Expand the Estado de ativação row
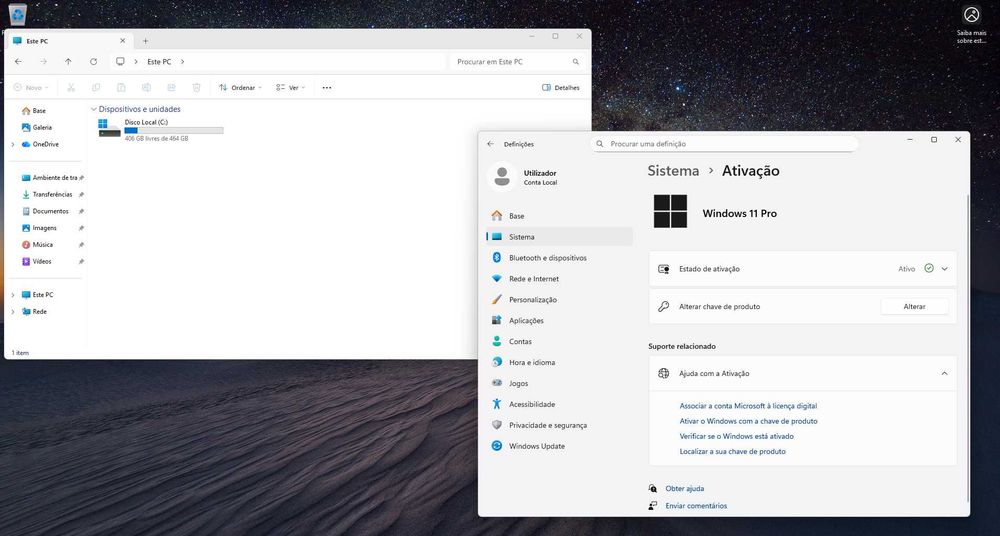 click(945, 269)
